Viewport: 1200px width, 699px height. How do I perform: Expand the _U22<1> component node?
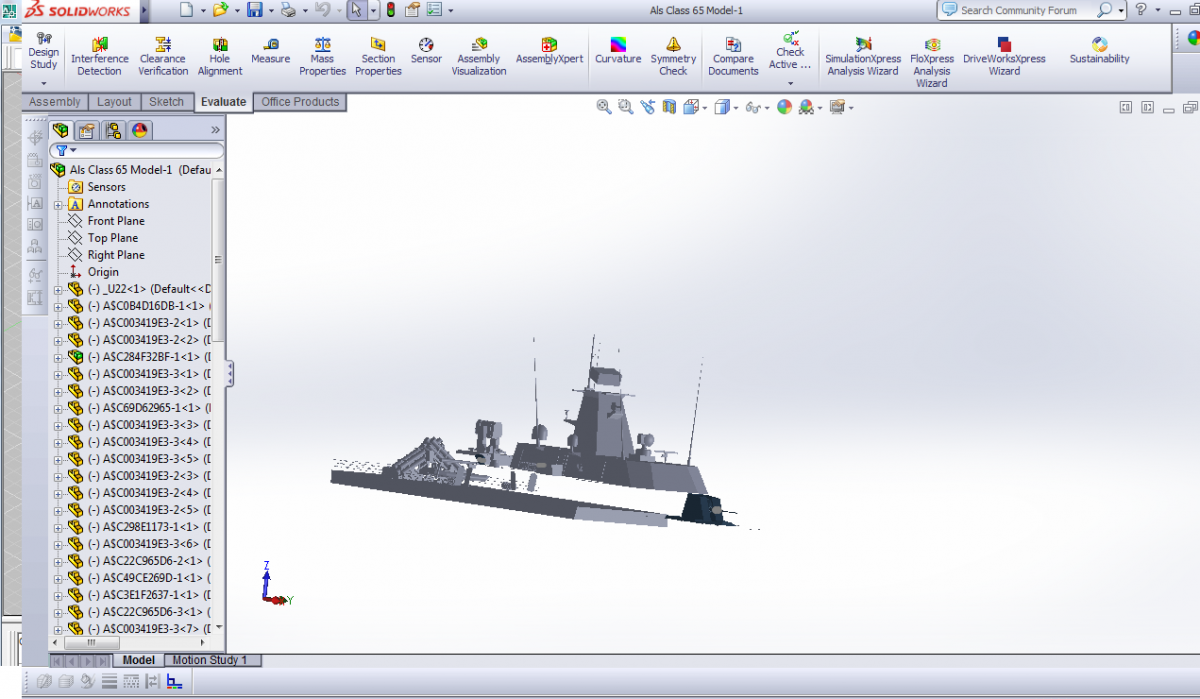59,289
